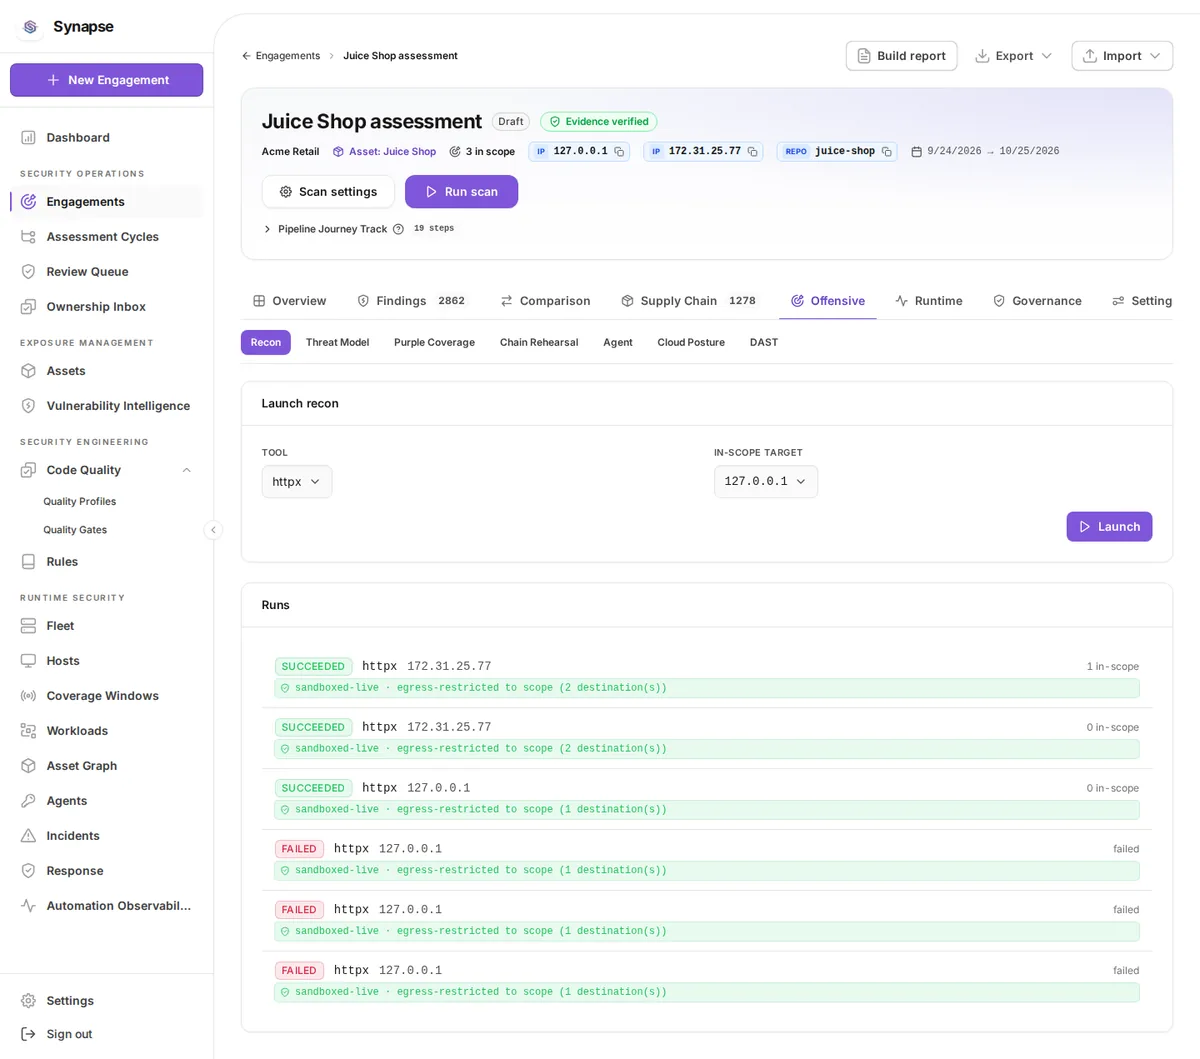Image resolution: width=1200 pixels, height=1059 pixels.
Task: Click the Draft status badge
Action: (x=511, y=122)
